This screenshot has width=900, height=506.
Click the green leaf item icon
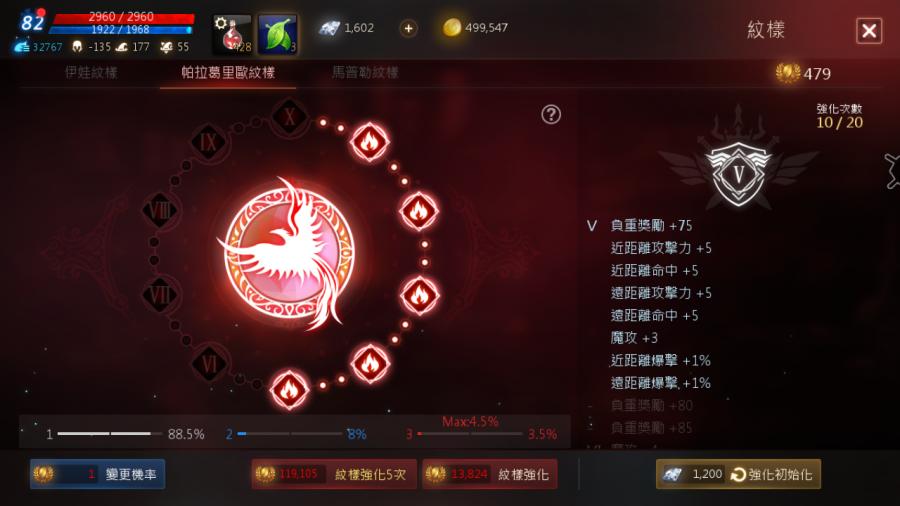278,34
